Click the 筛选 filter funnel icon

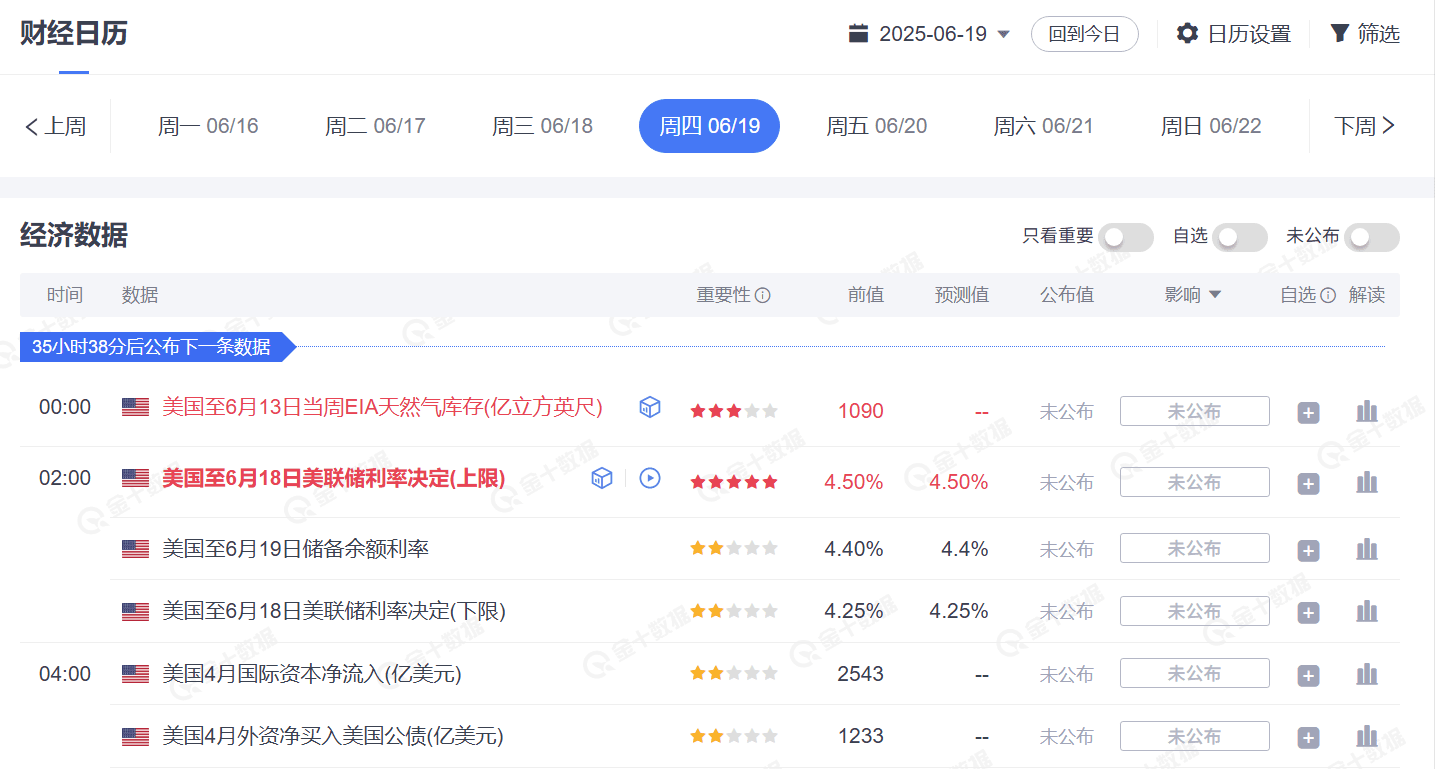pyautogui.click(x=1339, y=34)
